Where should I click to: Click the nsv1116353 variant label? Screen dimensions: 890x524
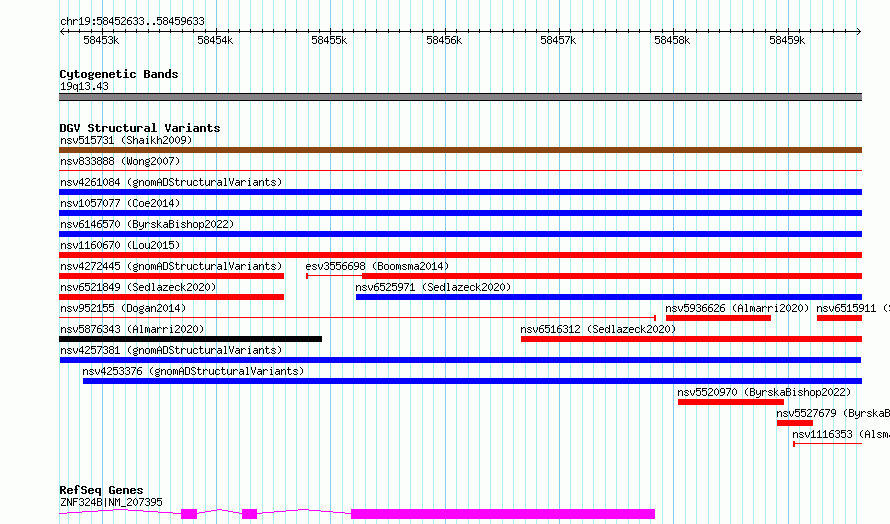point(841,434)
